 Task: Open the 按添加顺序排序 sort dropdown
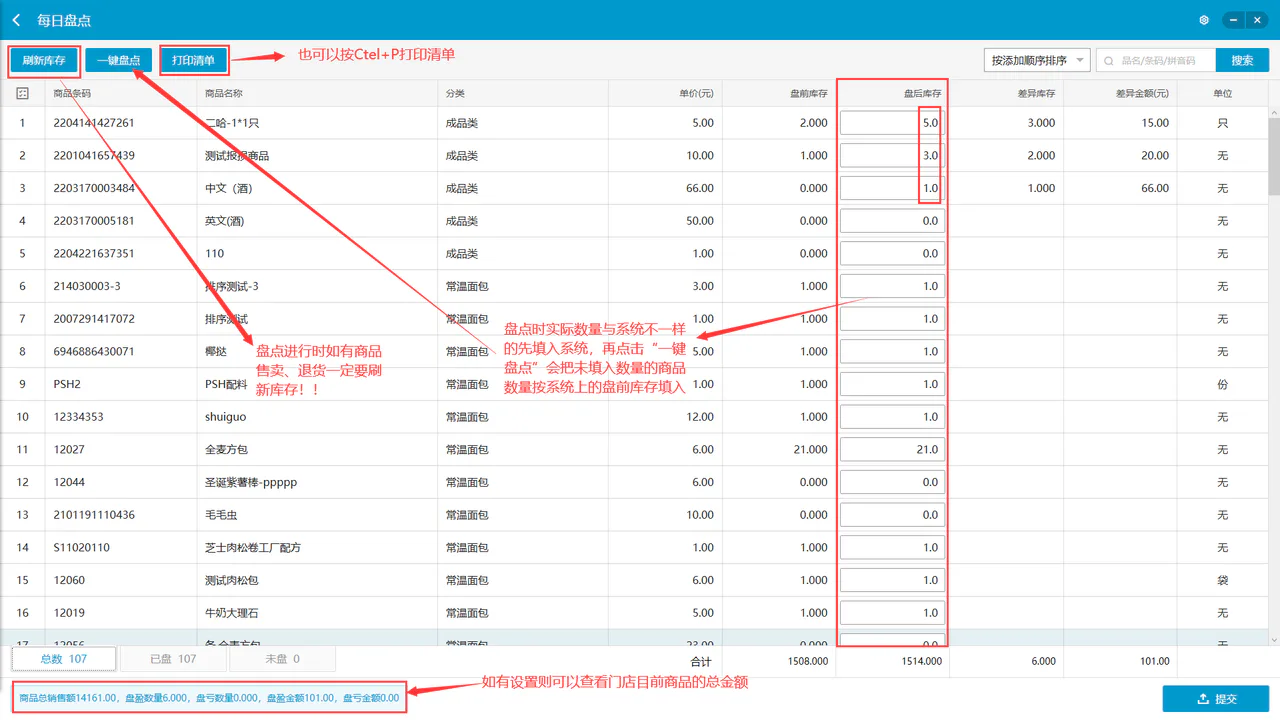(1036, 60)
